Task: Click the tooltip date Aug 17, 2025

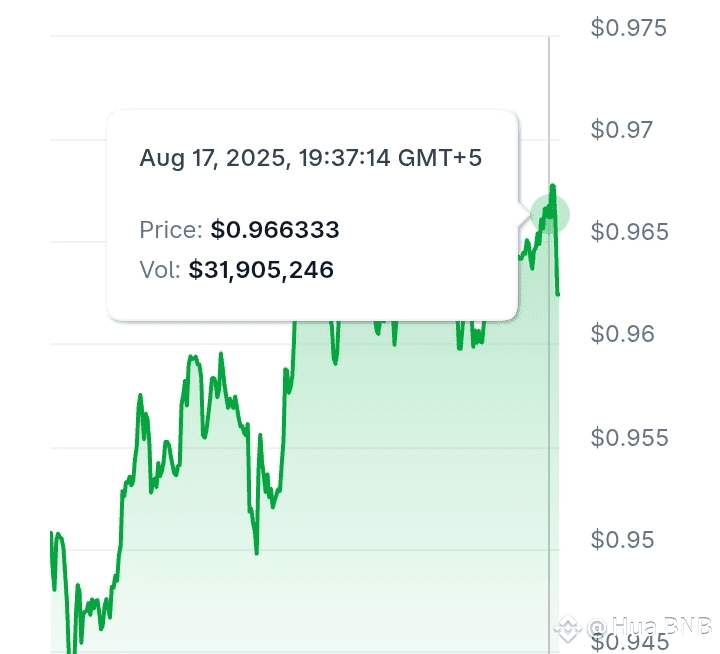Action: 215,158
